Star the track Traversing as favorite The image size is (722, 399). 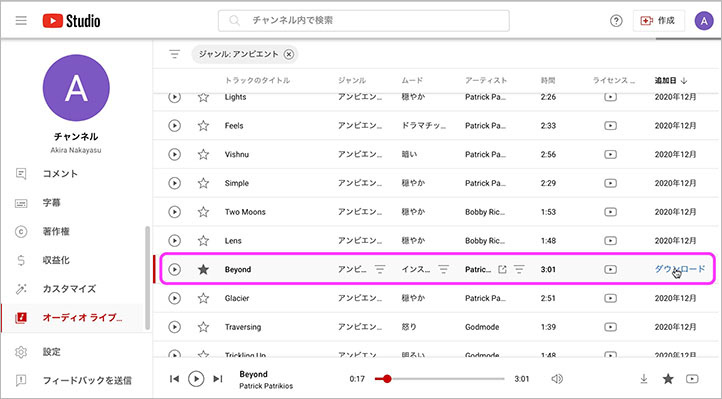pyautogui.click(x=203, y=326)
